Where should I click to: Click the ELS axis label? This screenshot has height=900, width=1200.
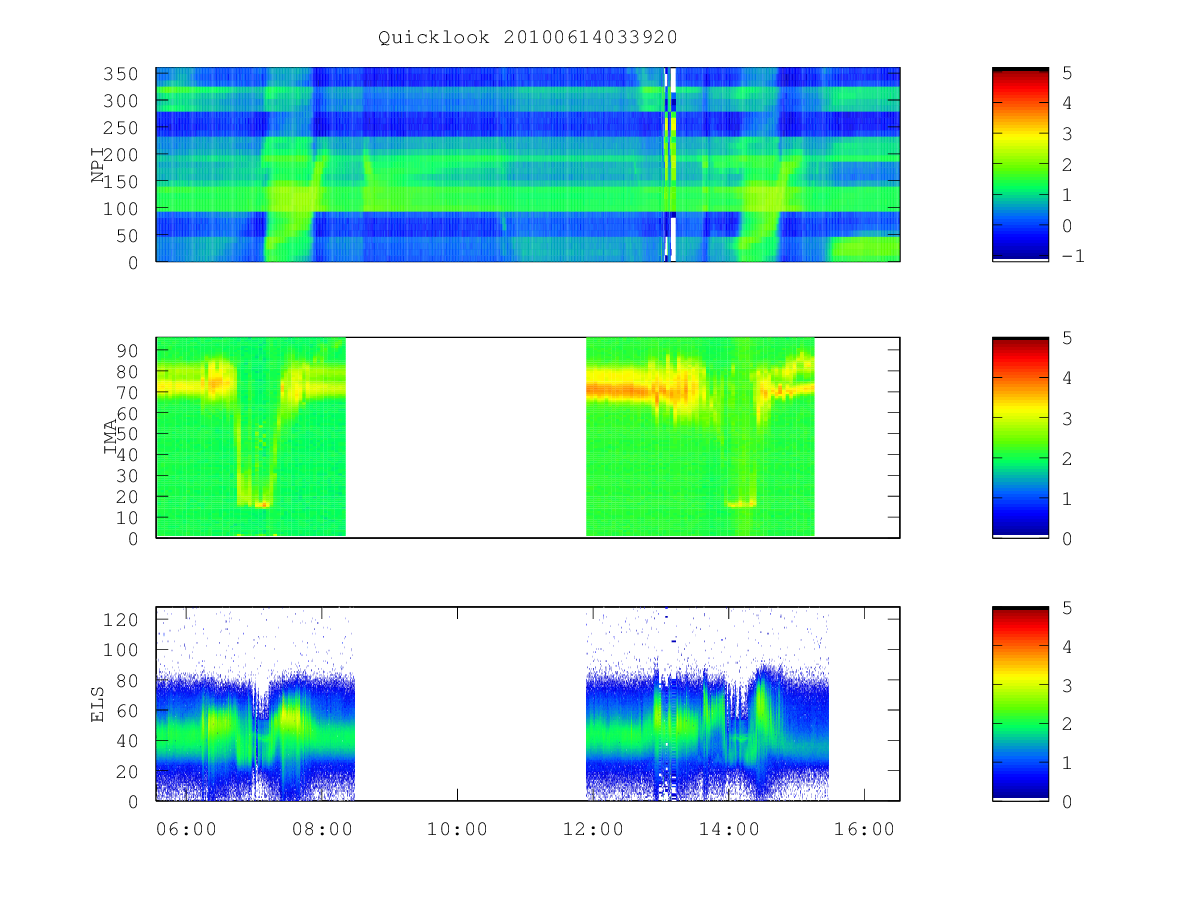tap(98, 704)
